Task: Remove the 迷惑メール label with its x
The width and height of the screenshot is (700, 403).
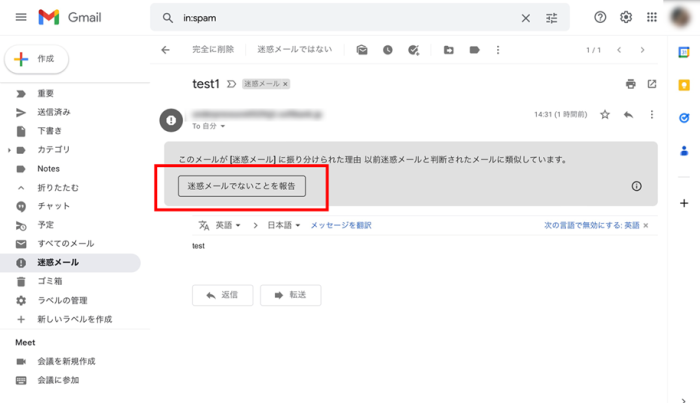Action: tap(285, 85)
